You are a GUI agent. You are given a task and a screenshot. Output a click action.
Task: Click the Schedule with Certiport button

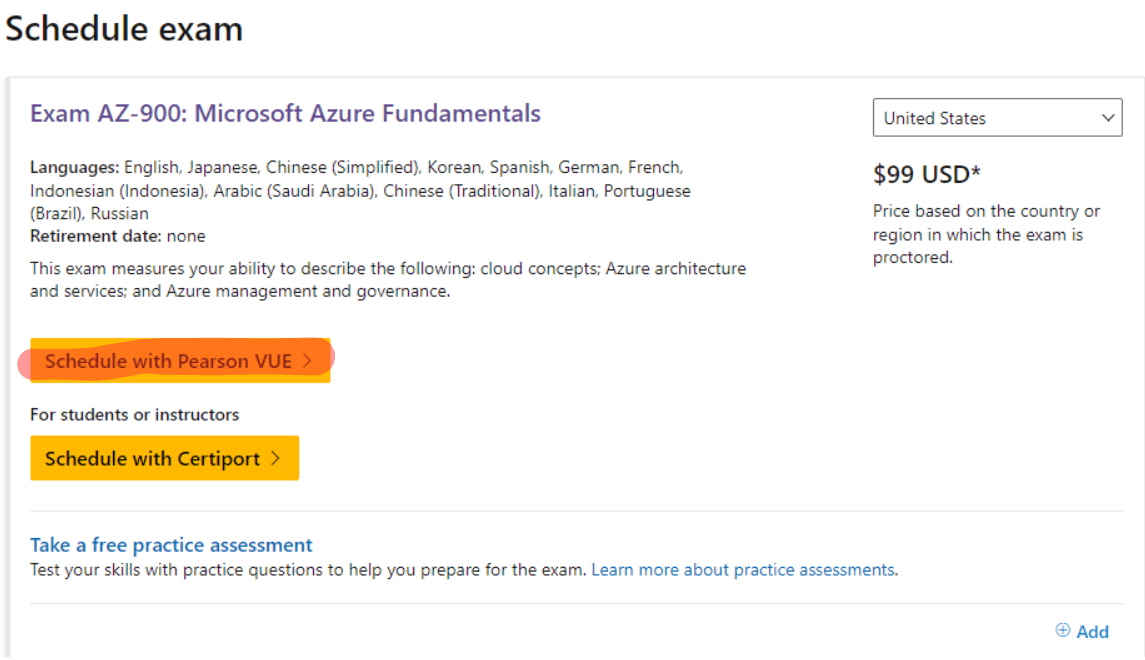pyautogui.click(x=164, y=458)
